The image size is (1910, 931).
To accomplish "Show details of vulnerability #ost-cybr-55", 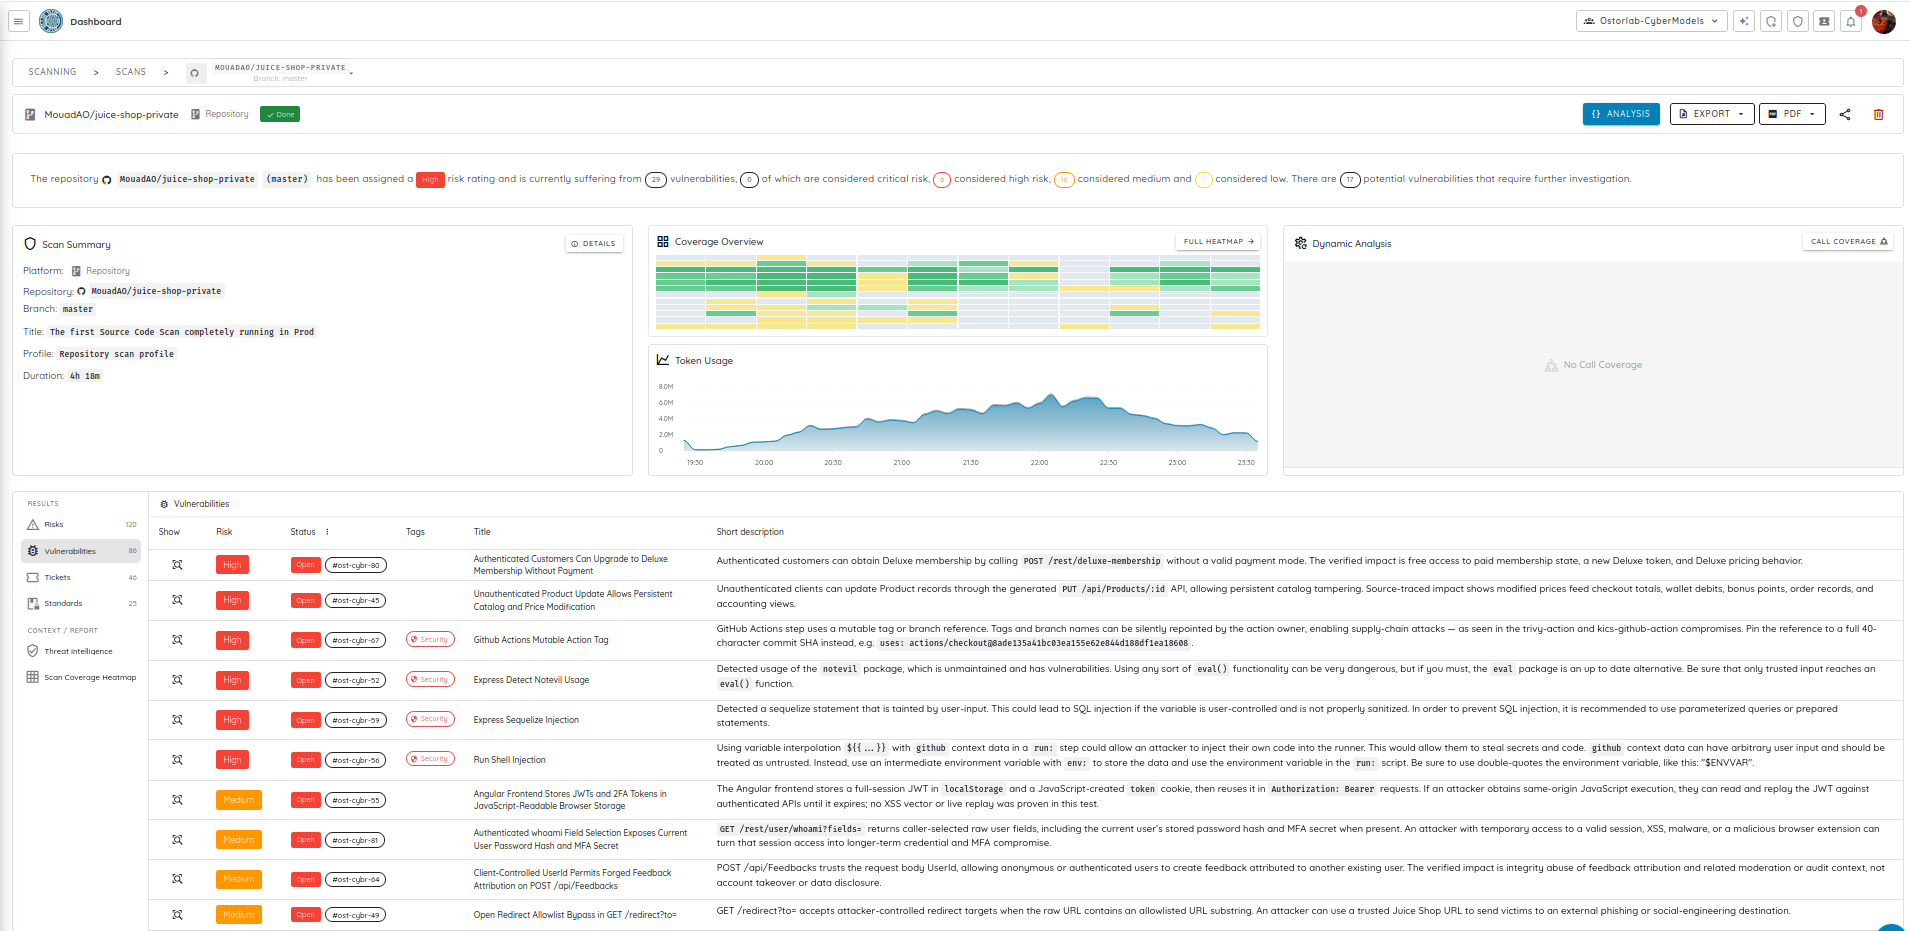I will [x=177, y=800].
